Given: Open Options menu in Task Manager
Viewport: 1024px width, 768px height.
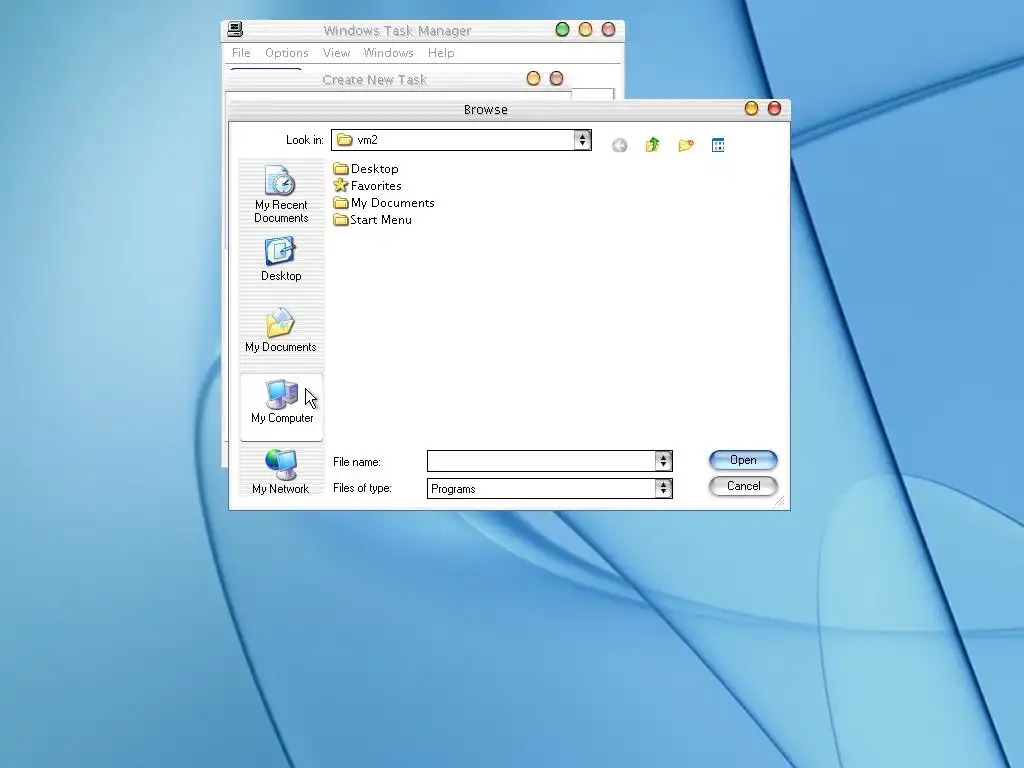Looking at the screenshot, I should point(287,53).
